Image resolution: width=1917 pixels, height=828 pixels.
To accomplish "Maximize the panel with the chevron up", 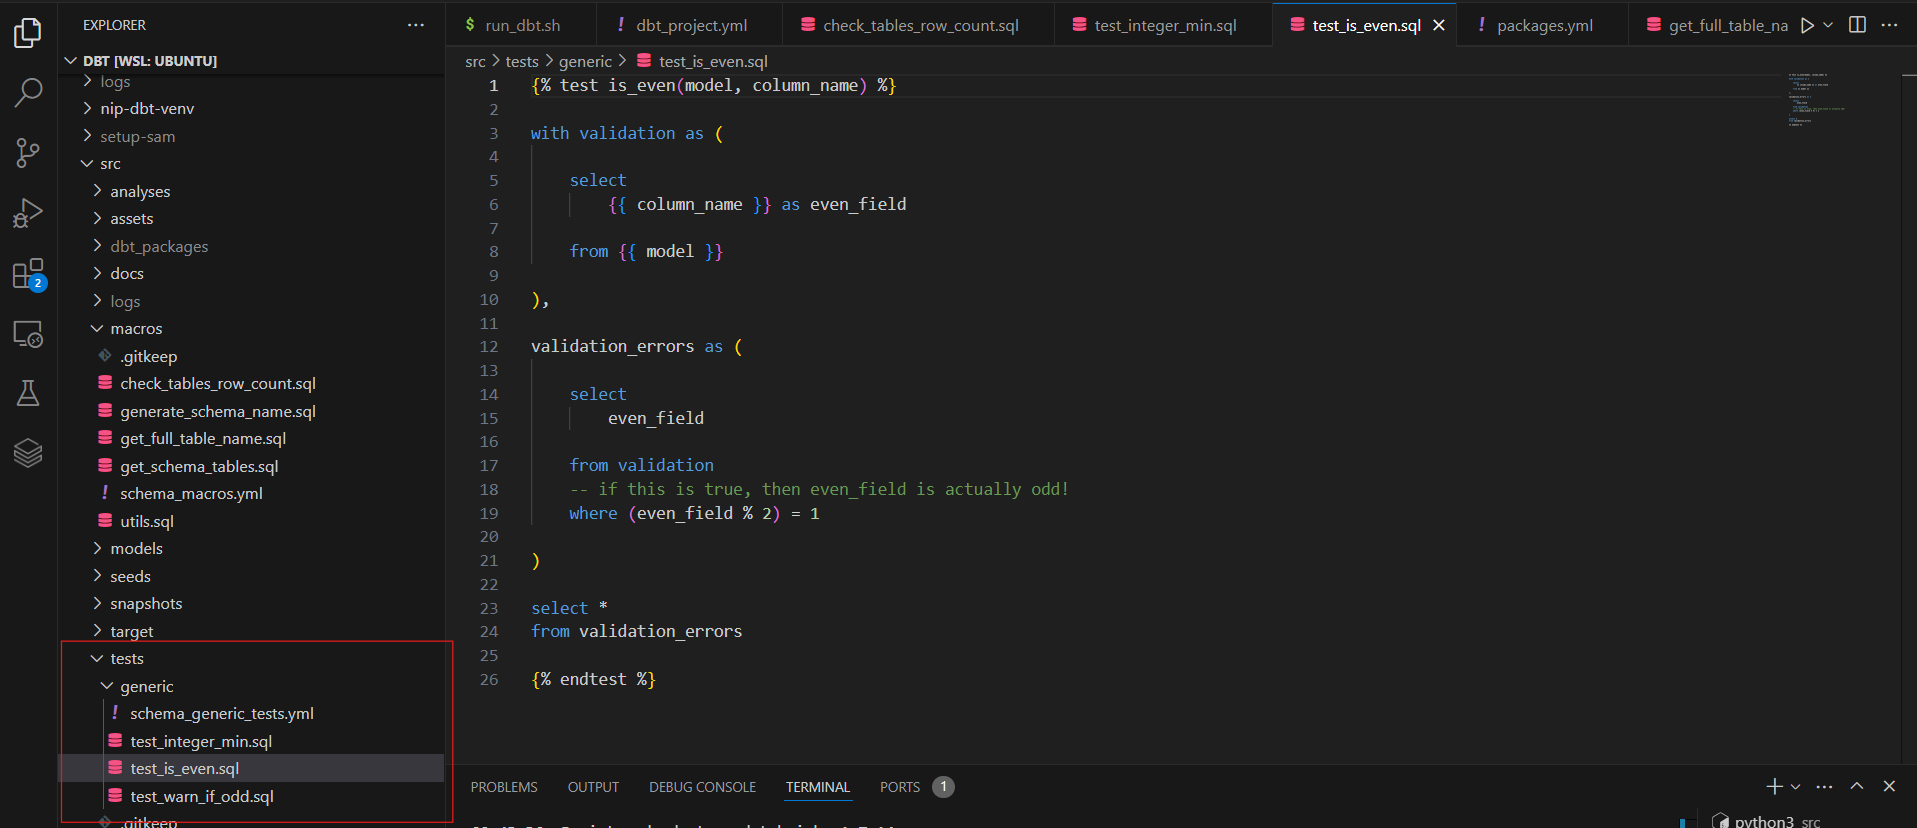I will coord(1857,787).
